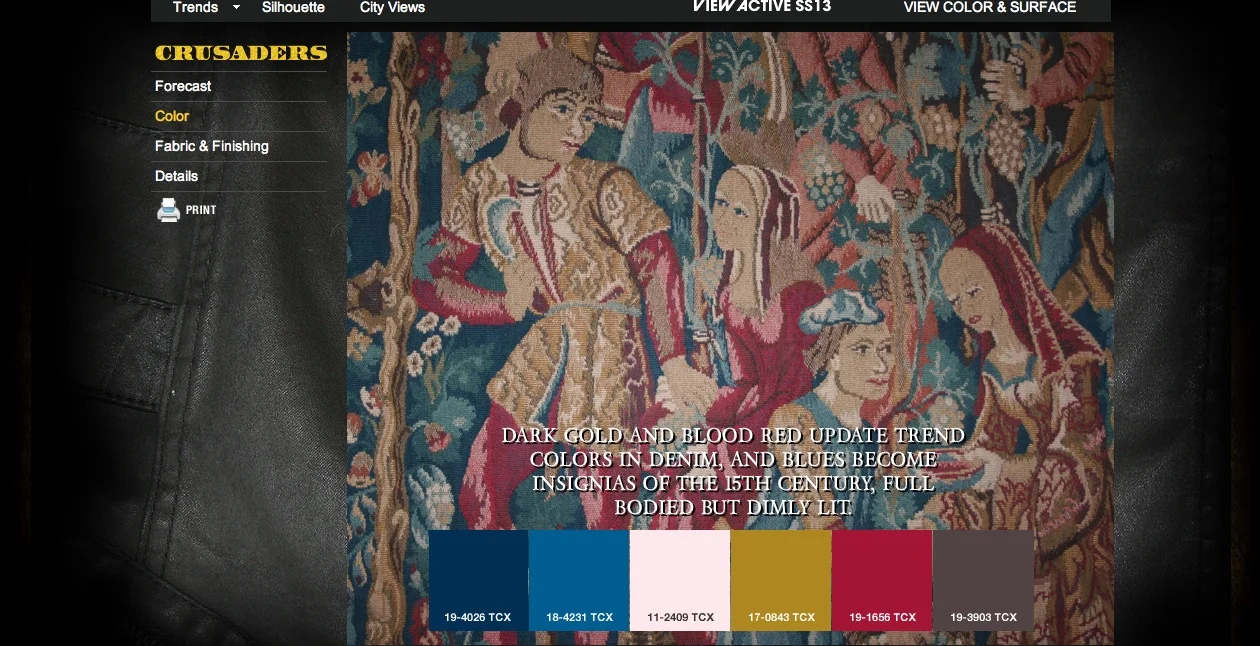Select the blue swatch 18-4231 TCX

click(x=579, y=581)
